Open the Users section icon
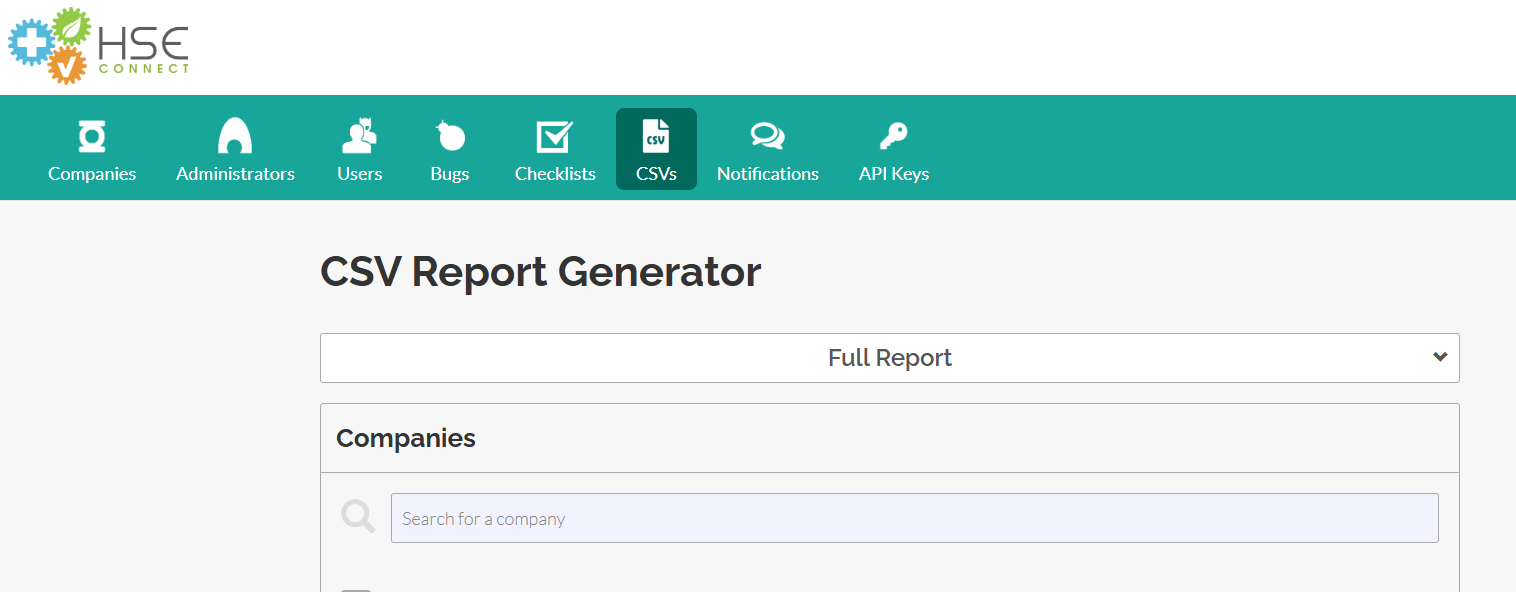Image resolution: width=1516 pixels, height=592 pixels. pyautogui.click(x=359, y=136)
